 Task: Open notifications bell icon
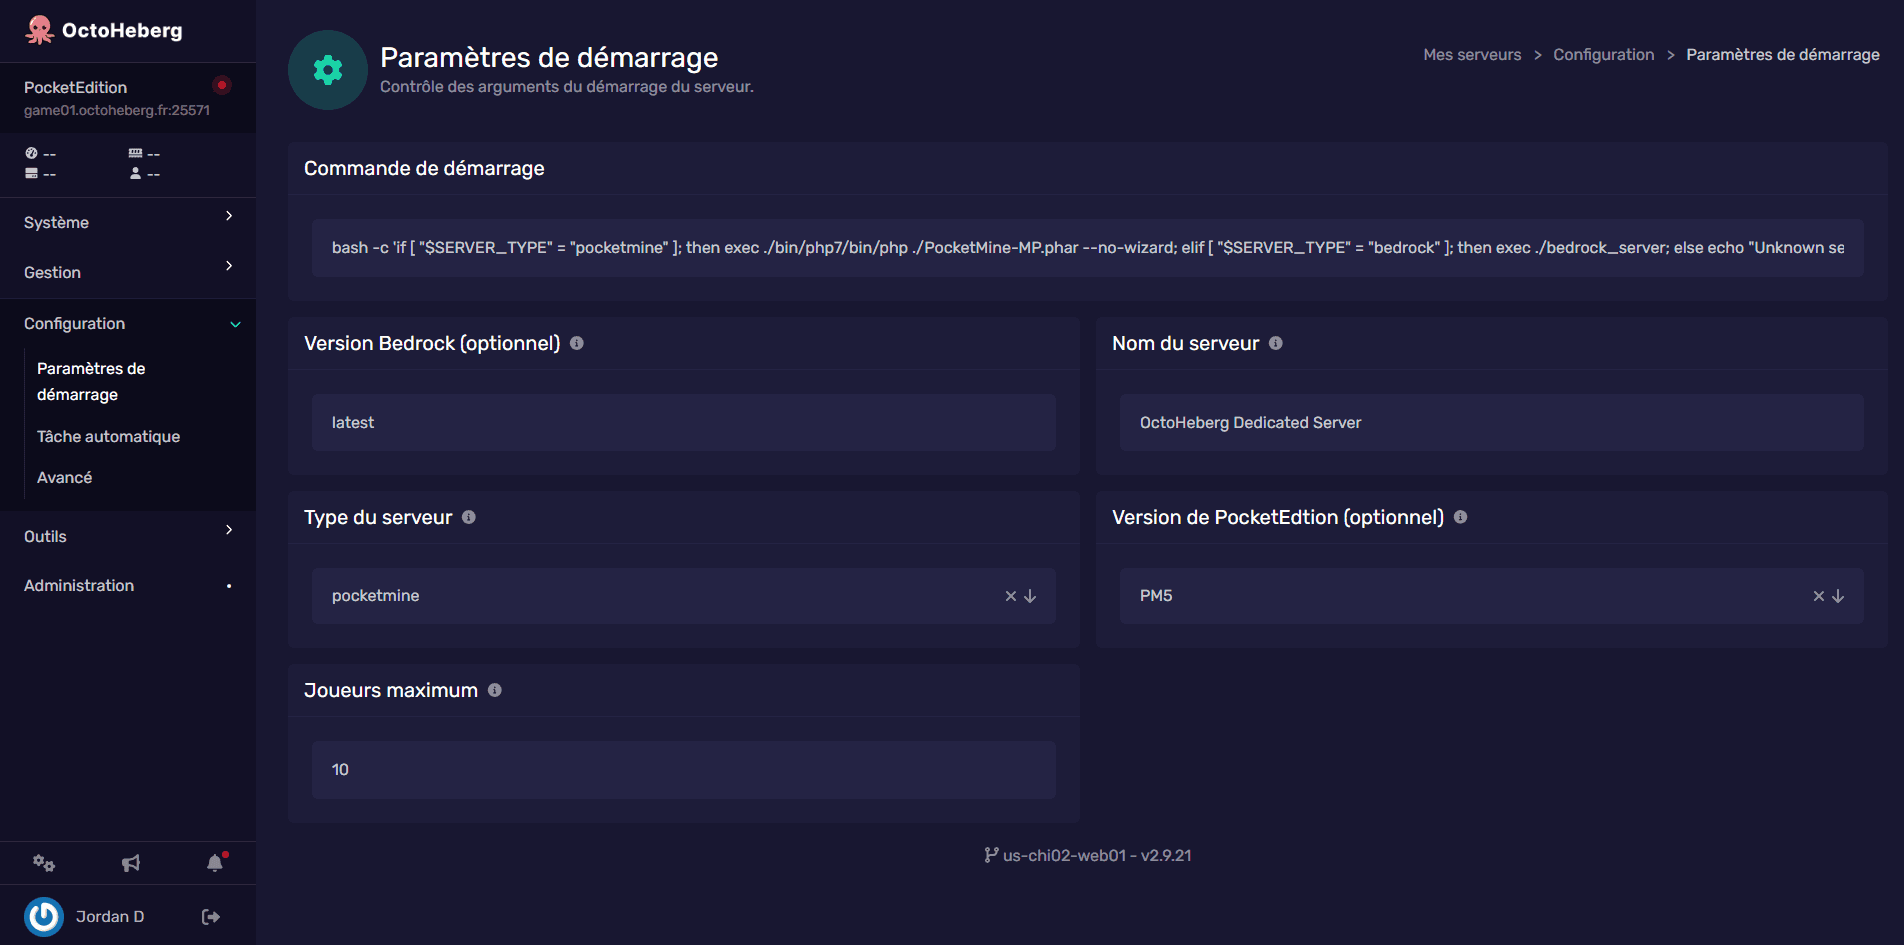[x=215, y=863]
